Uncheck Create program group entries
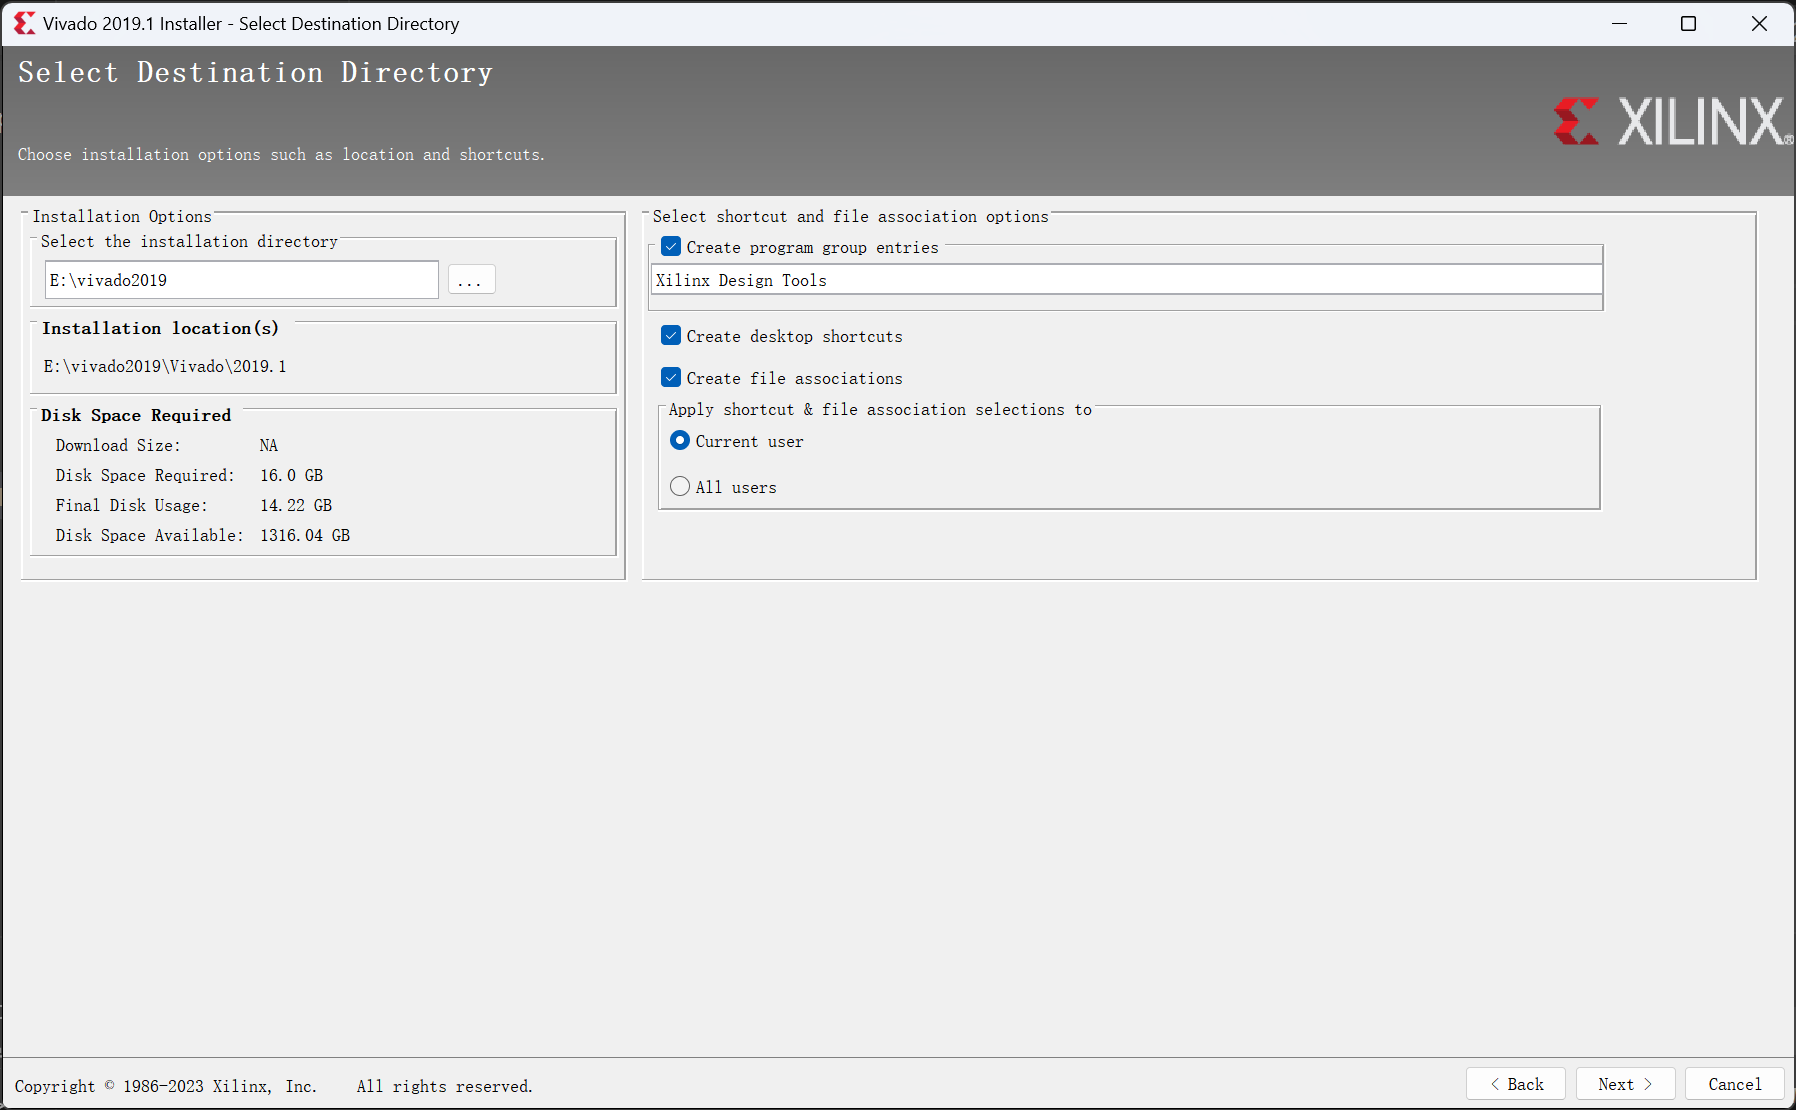This screenshot has height=1110, width=1796. pyautogui.click(x=671, y=247)
